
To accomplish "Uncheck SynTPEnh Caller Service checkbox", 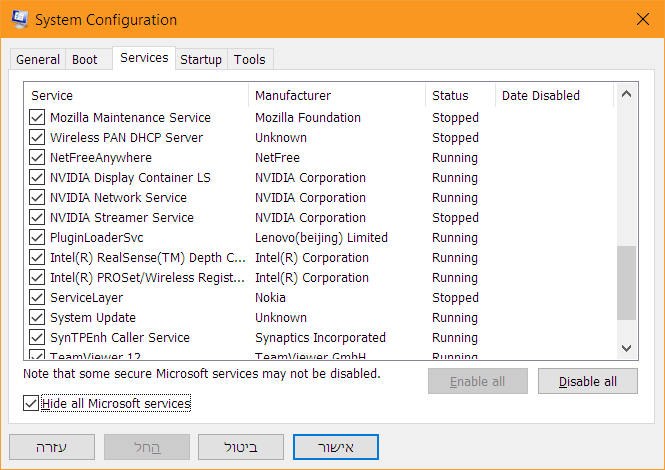I will [x=37, y=337].
